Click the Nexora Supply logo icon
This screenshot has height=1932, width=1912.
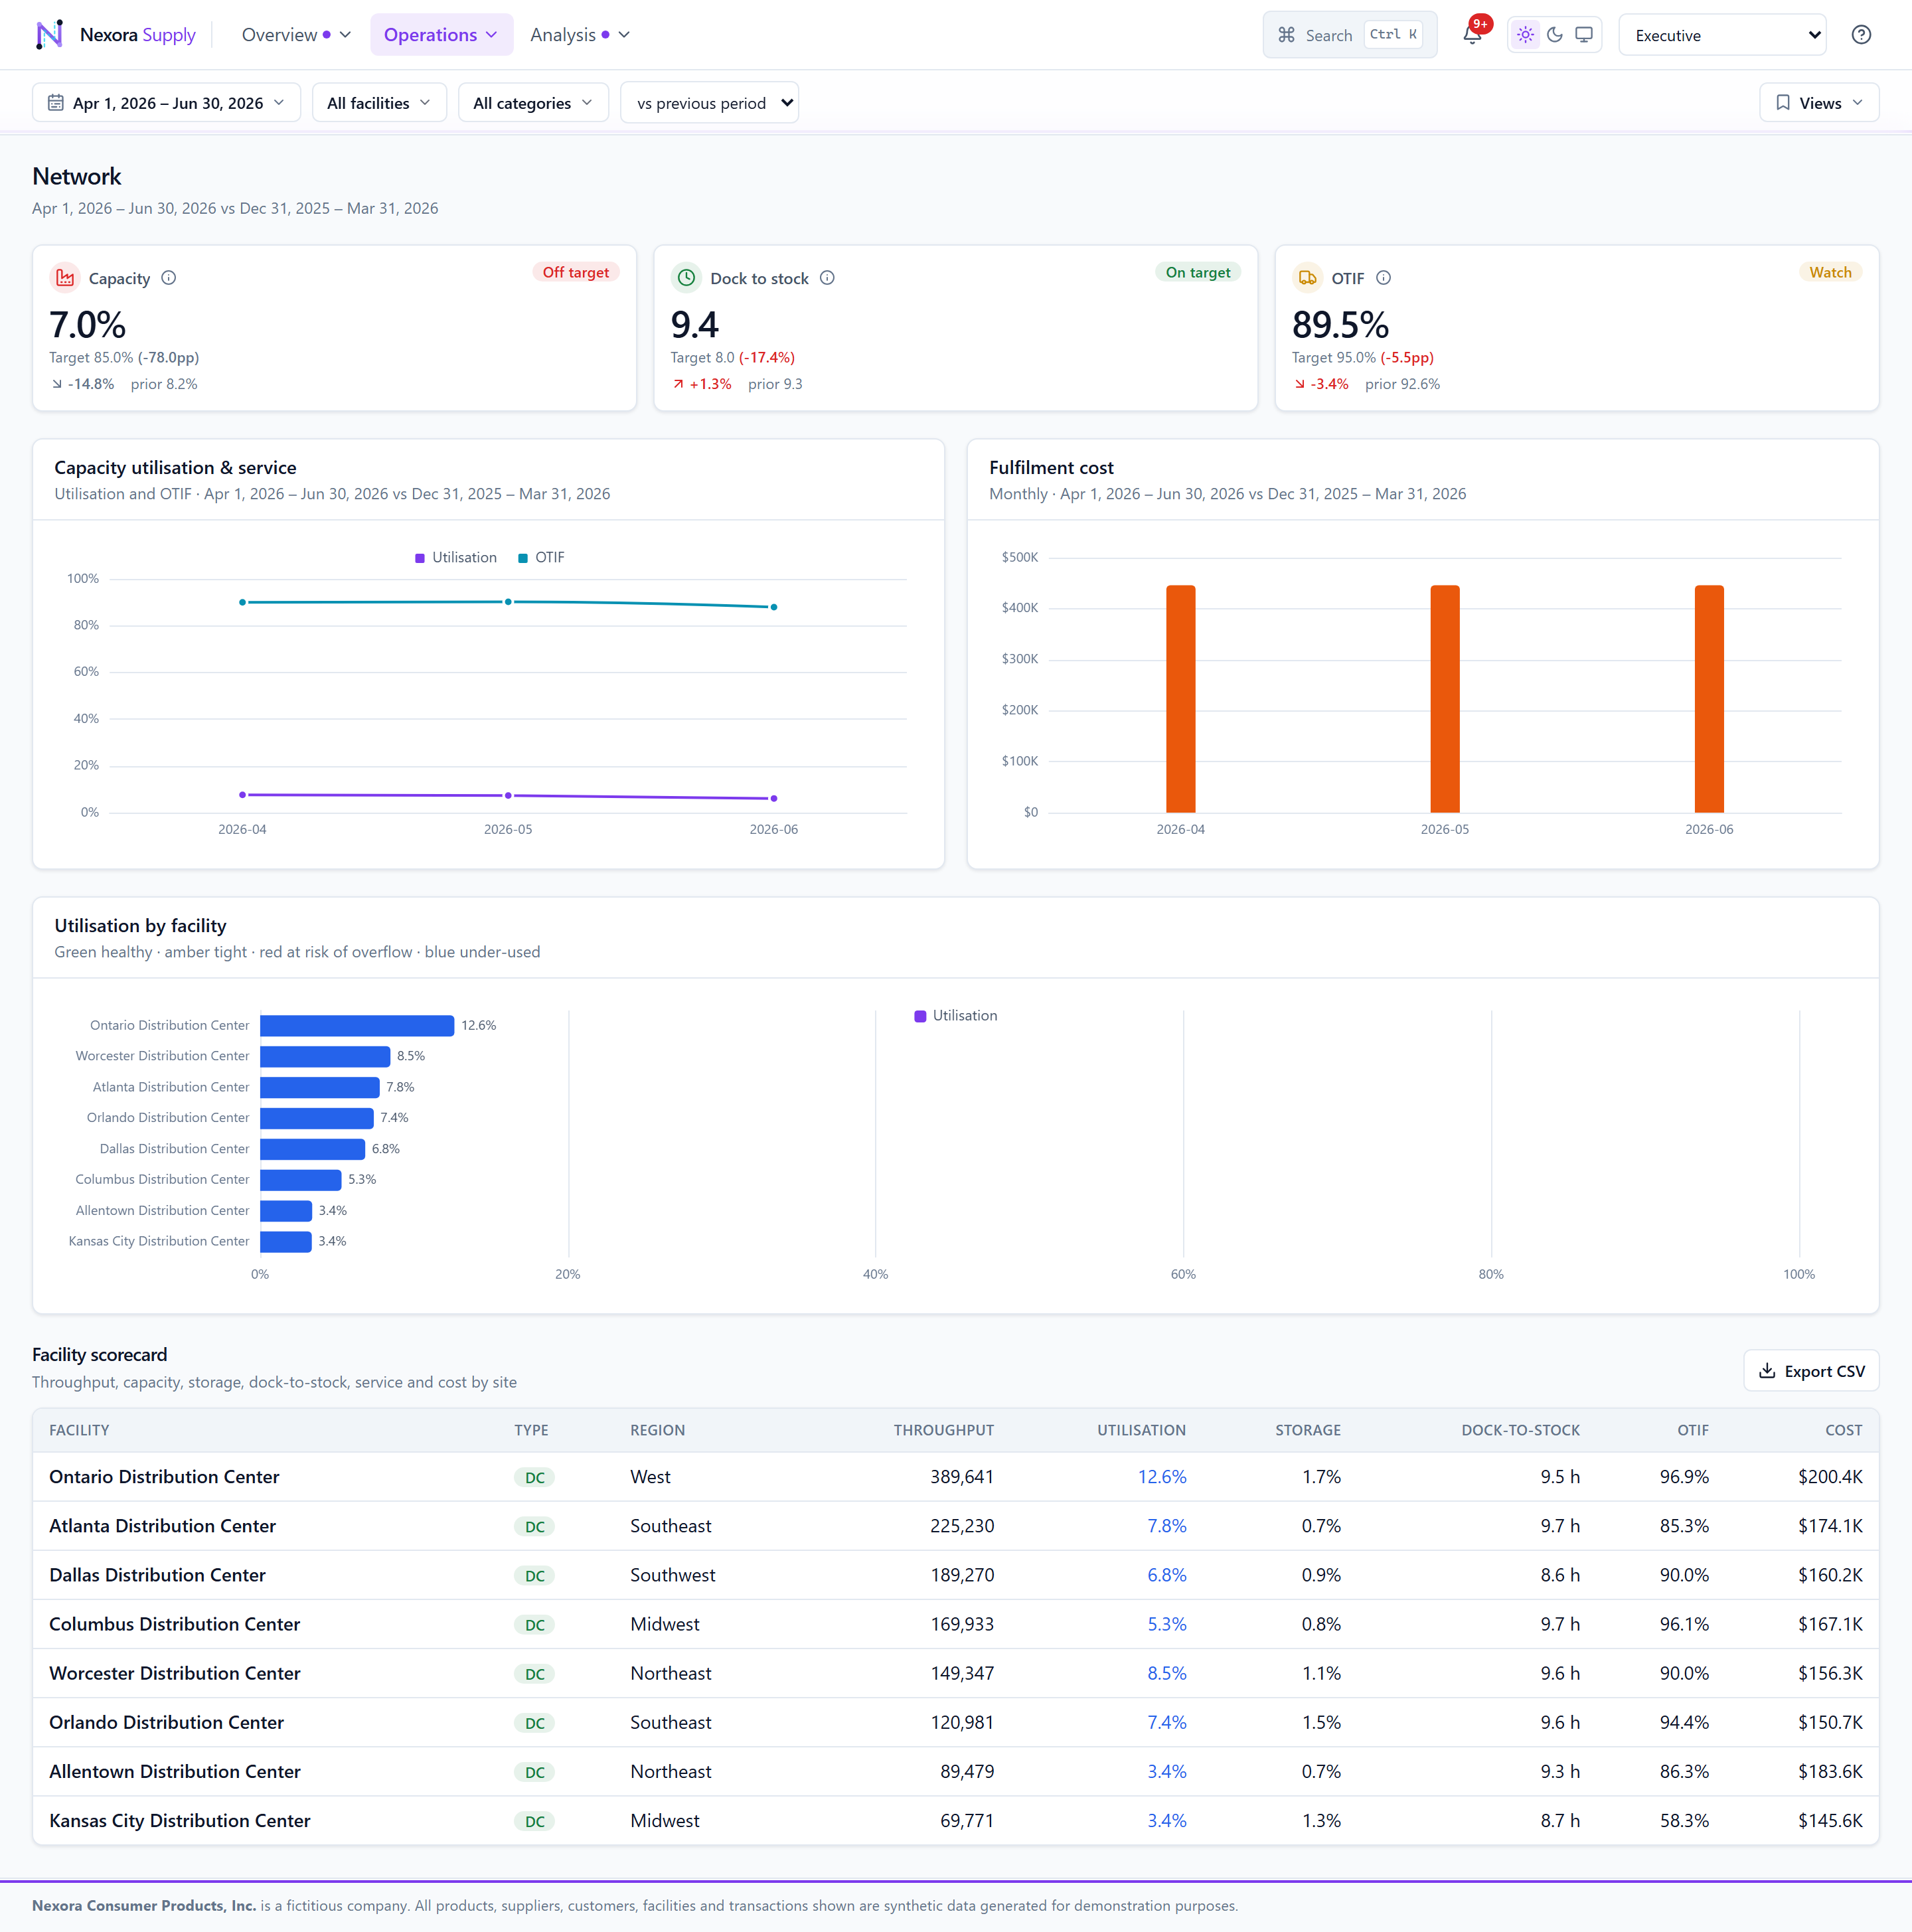pos(49,35)
